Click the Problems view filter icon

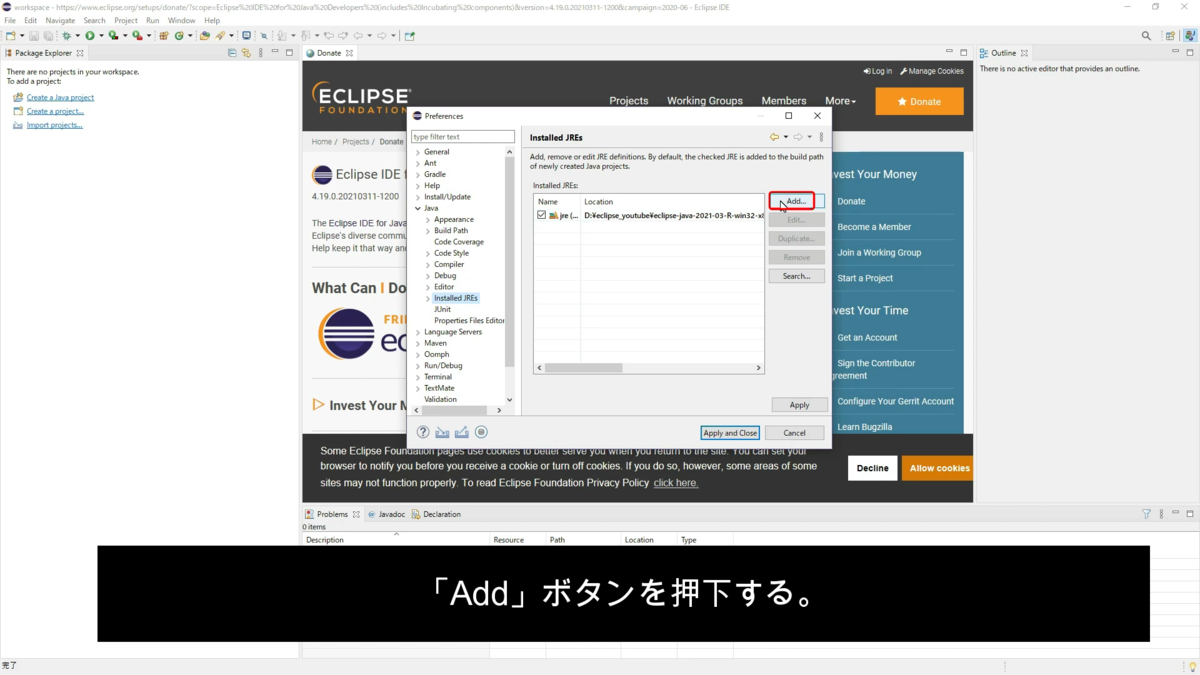[x=1146, y=514]
